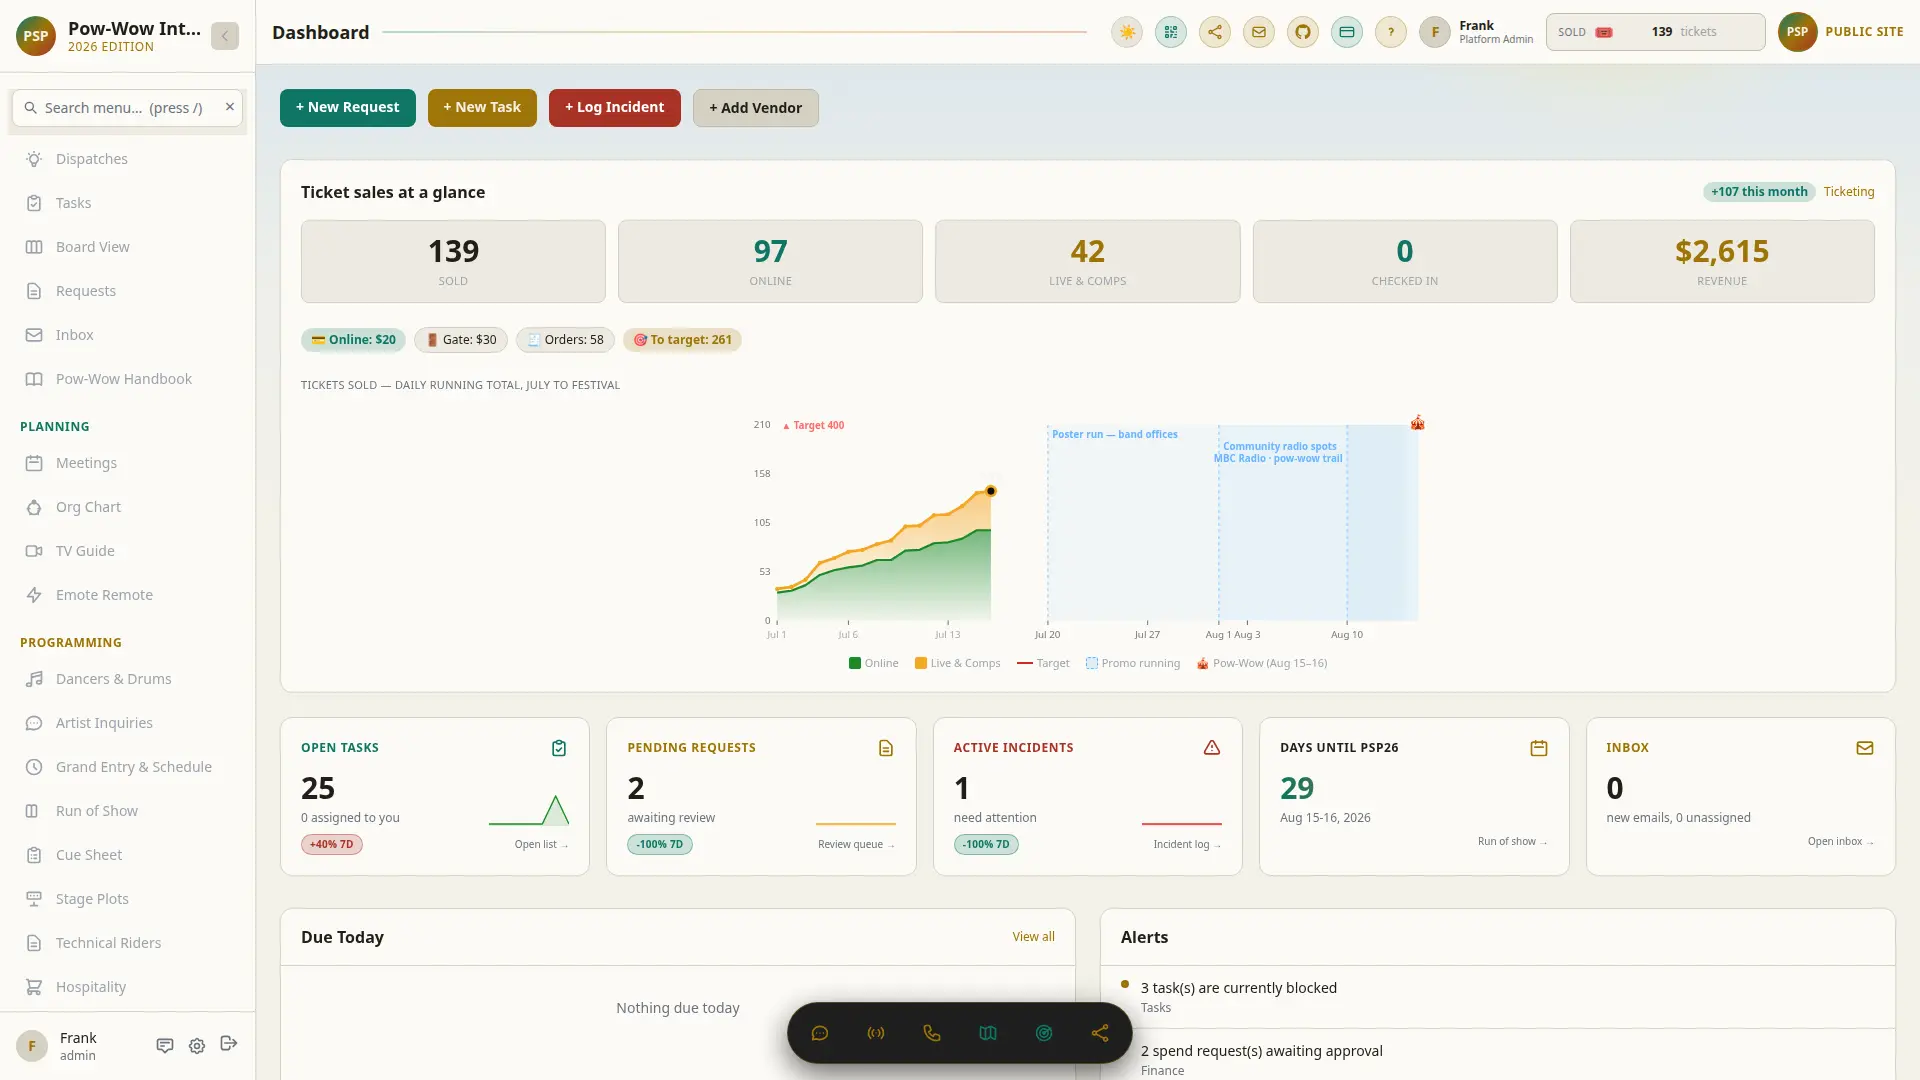Click the + Log Incident button

tap(614, 108)
